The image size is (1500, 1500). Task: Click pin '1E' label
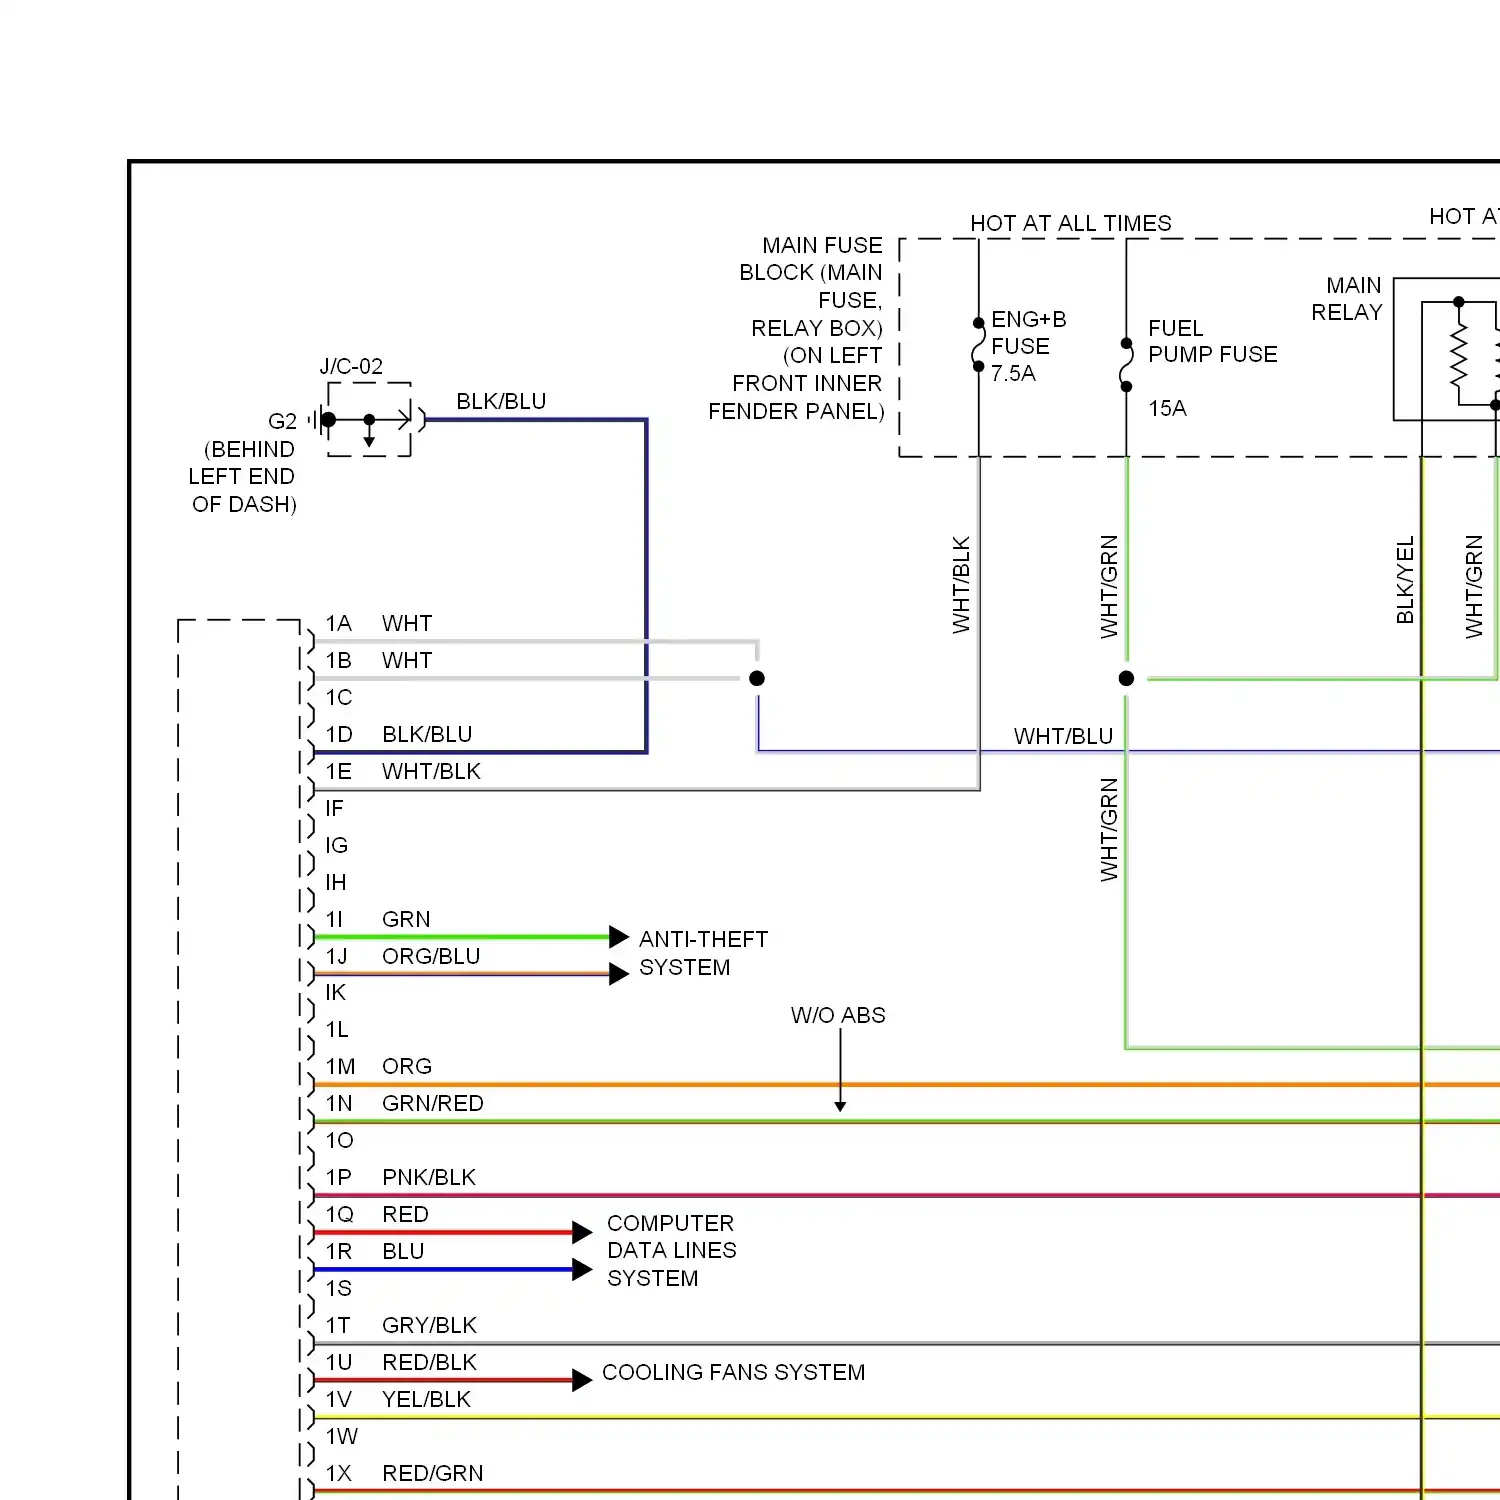pos(338,772)
